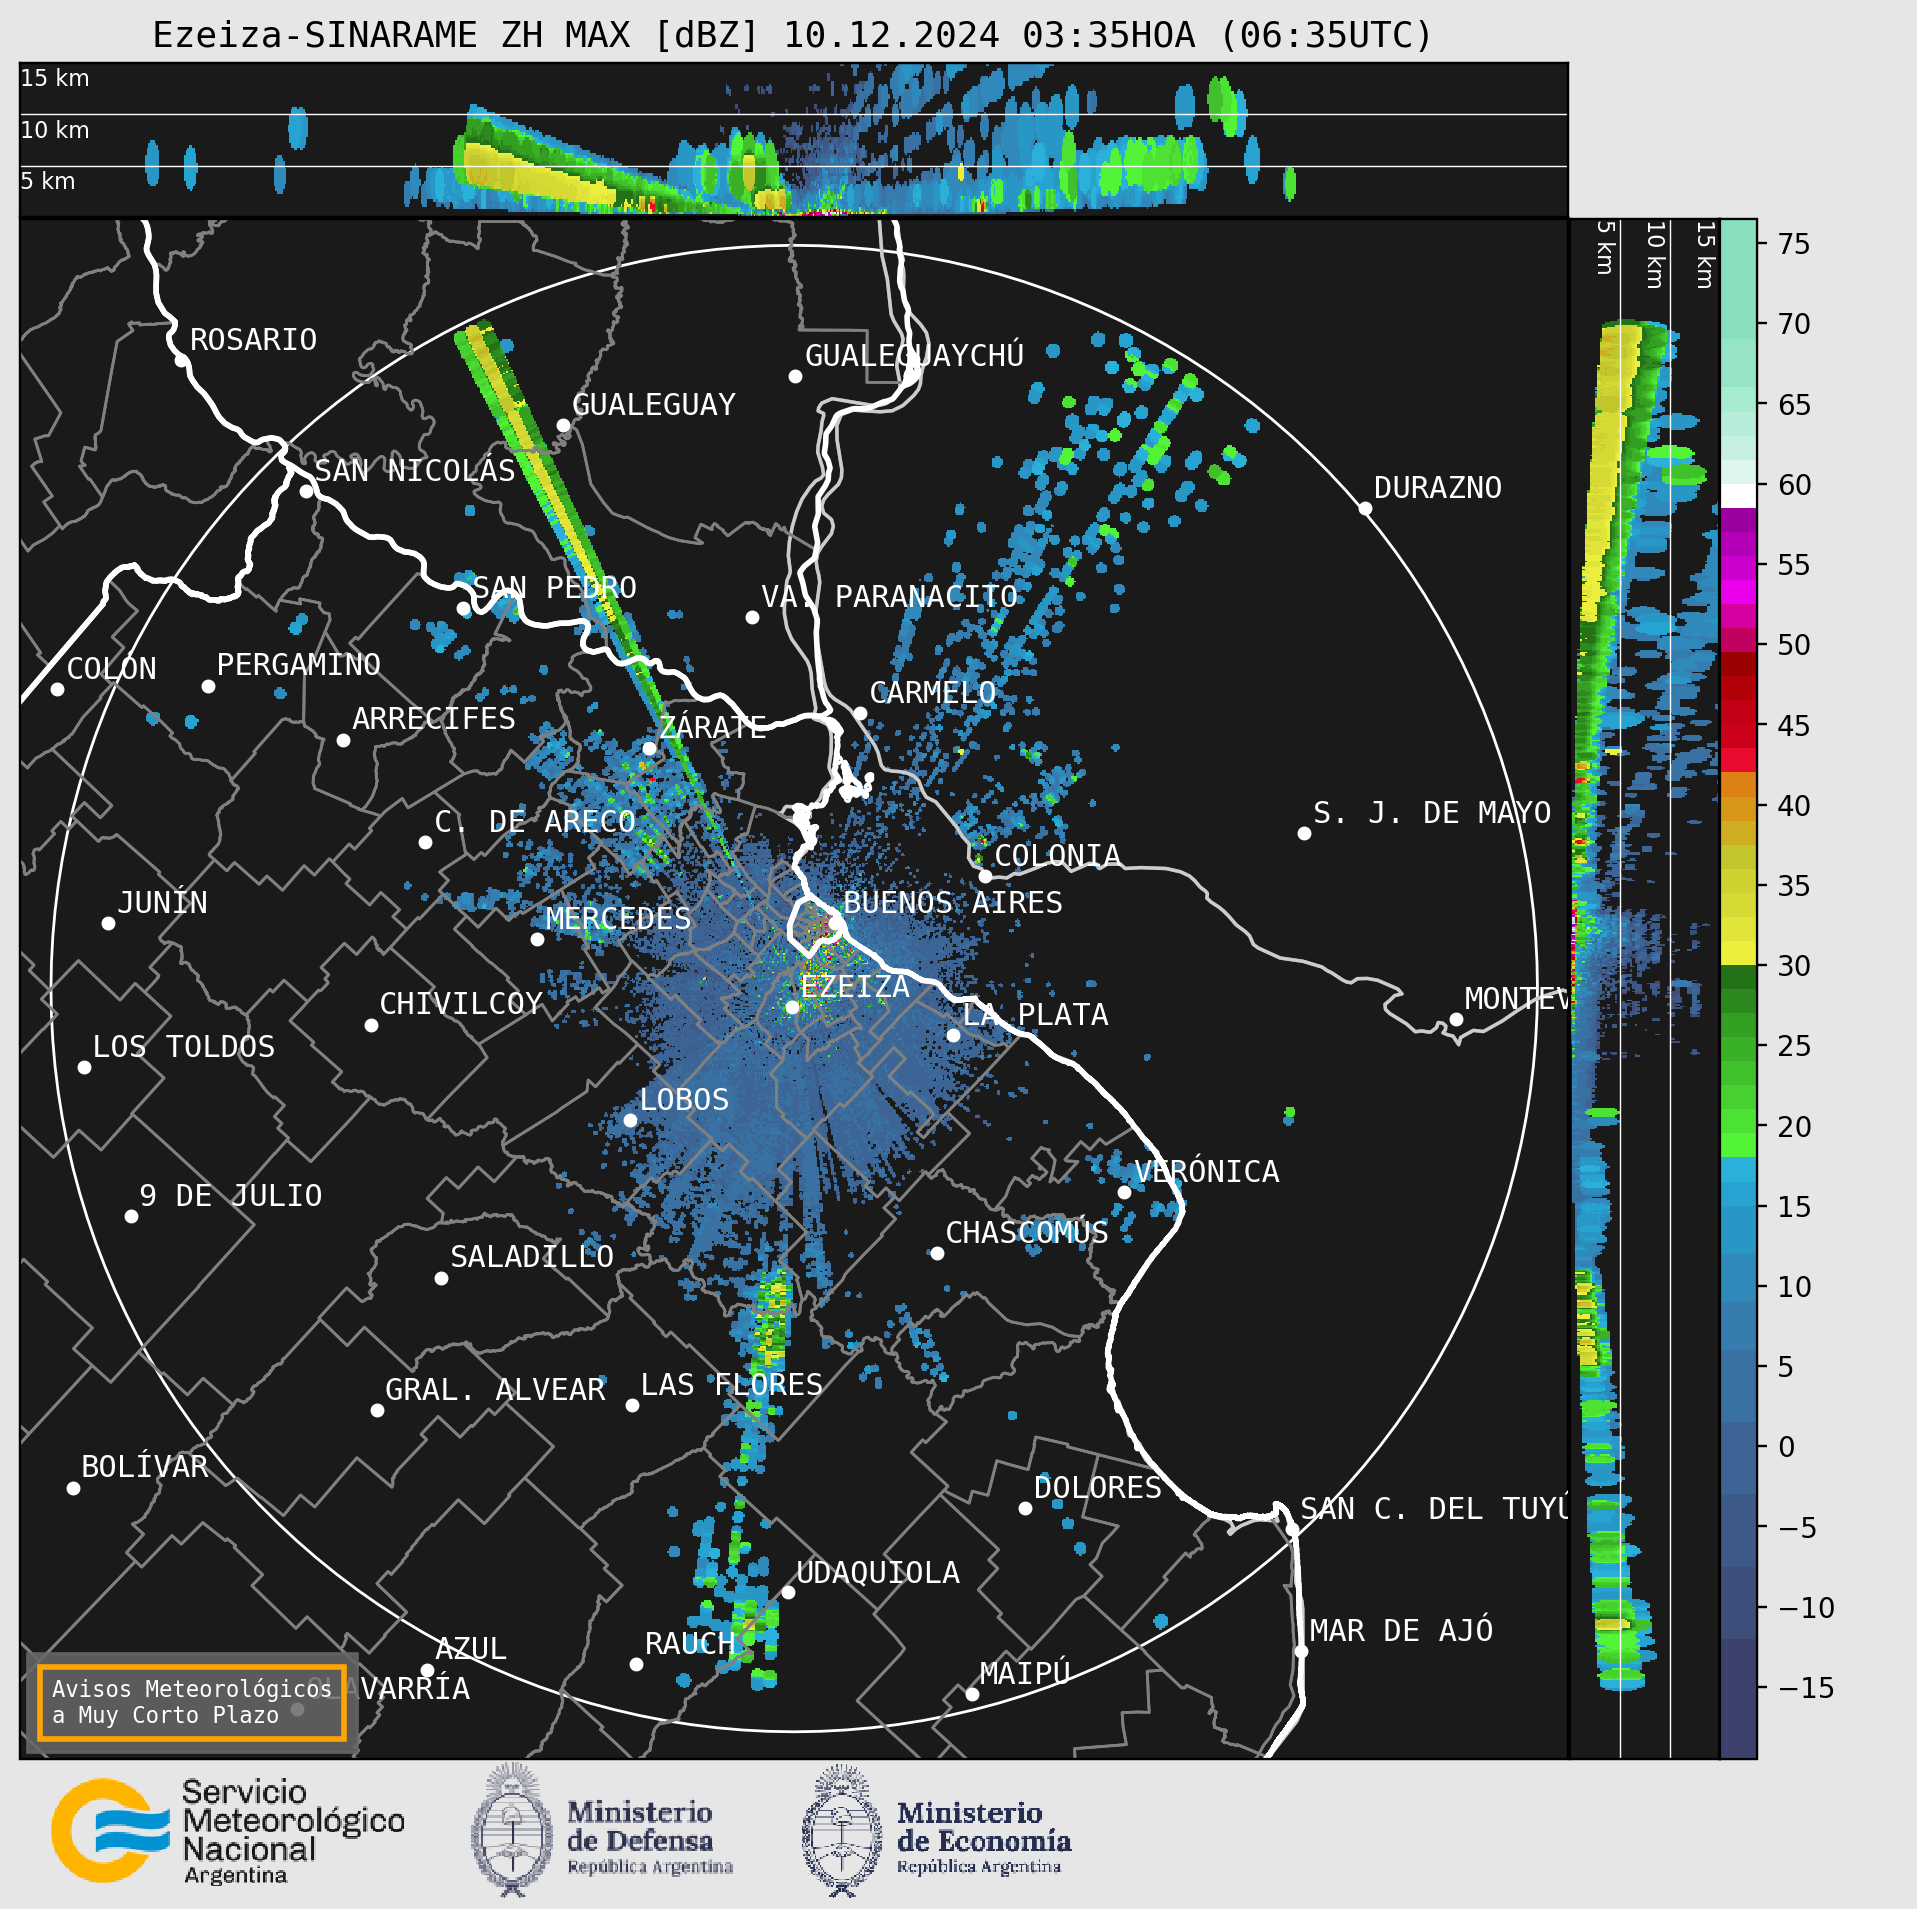1917x1909 pixels.
Task: Click the red 45 dBZ color band
Action: point(1738,736)
